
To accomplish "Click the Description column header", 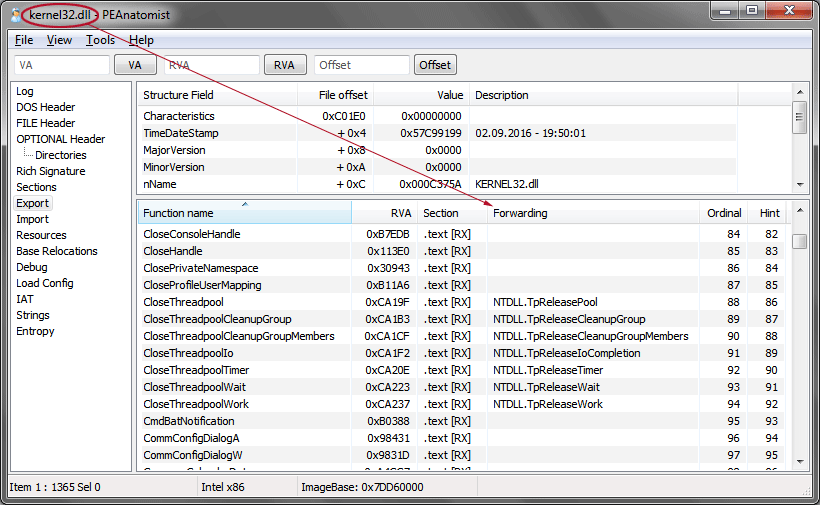I will (603, 95).
